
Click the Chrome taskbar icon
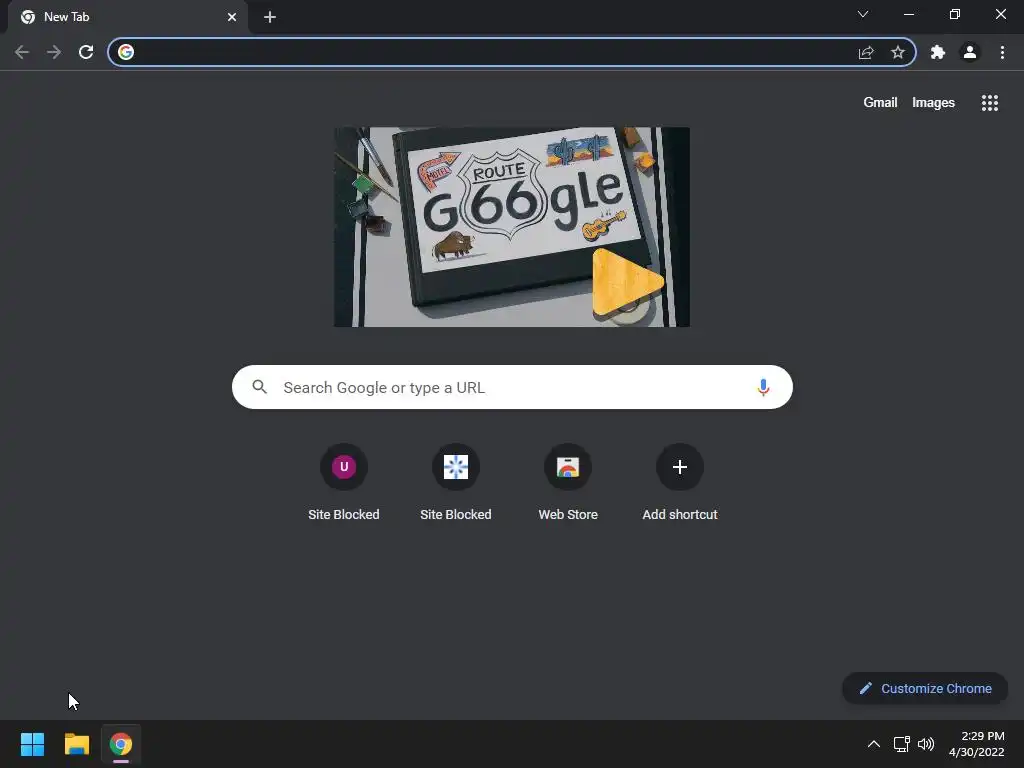(x=121, y=744)
